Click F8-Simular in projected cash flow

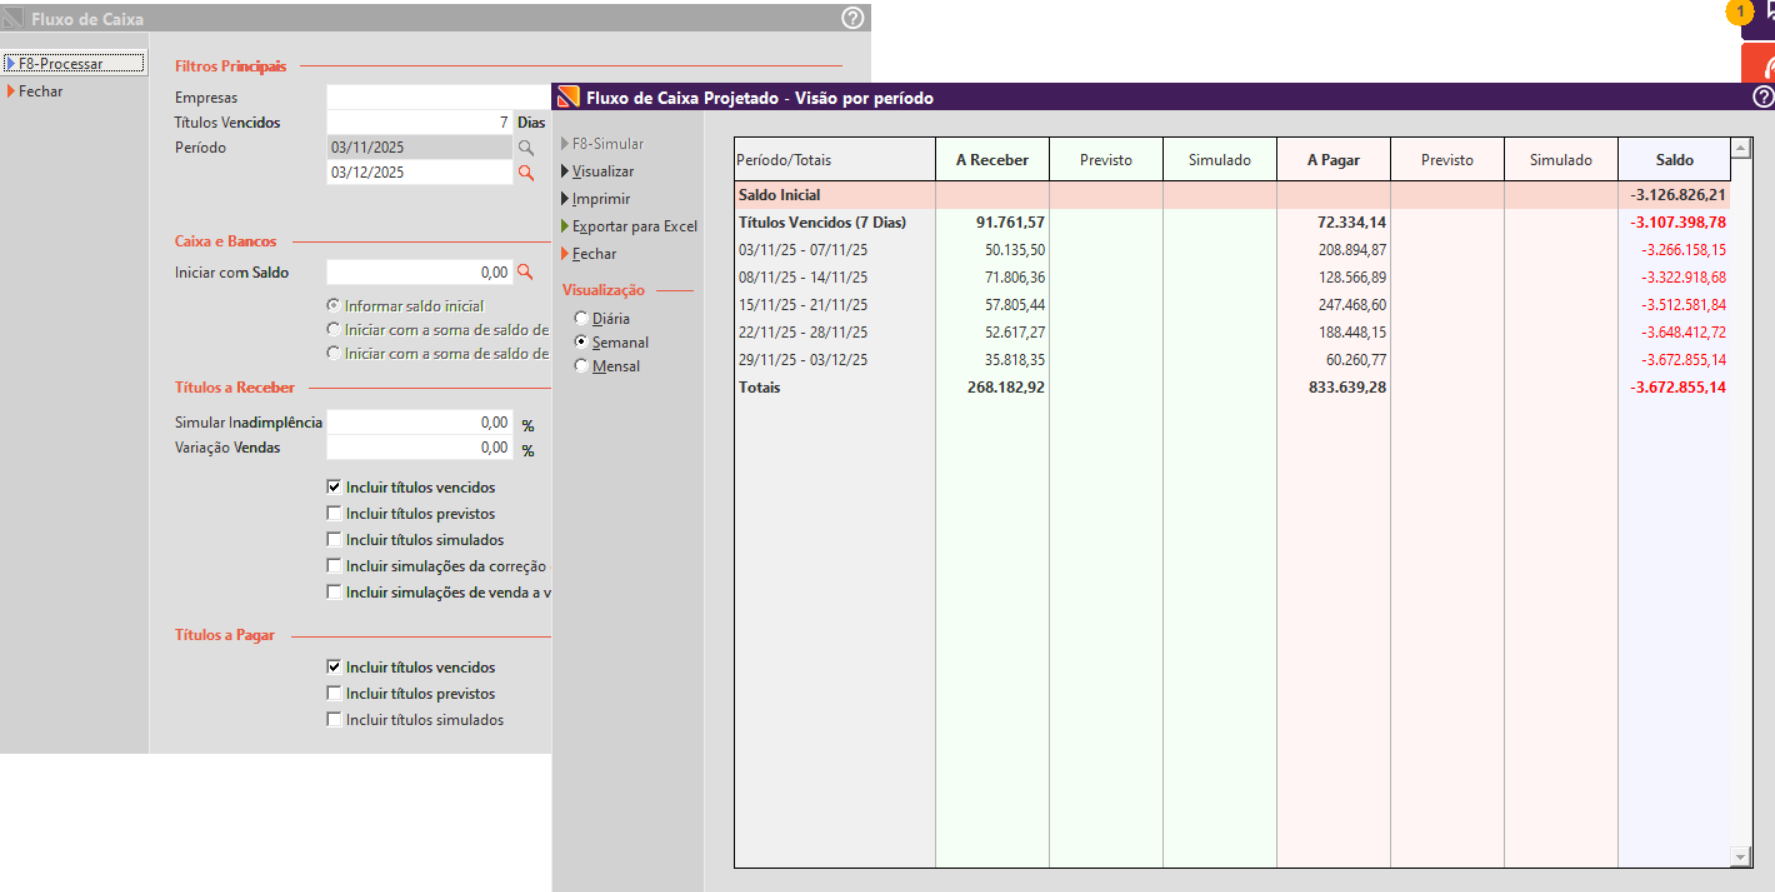click(x=607, y=144)
